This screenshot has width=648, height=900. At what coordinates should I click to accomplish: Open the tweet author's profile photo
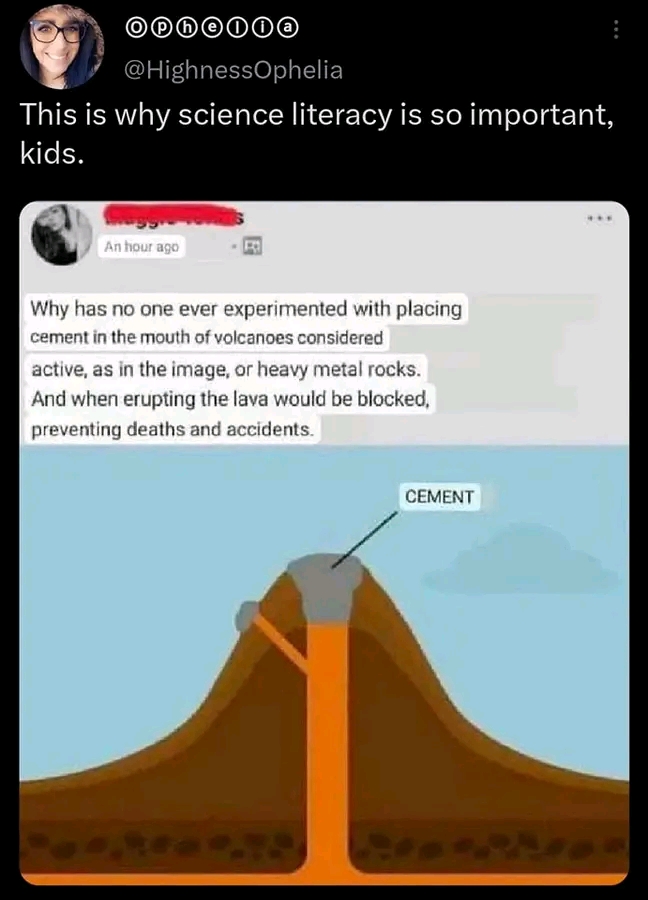(x=62, y=47)
